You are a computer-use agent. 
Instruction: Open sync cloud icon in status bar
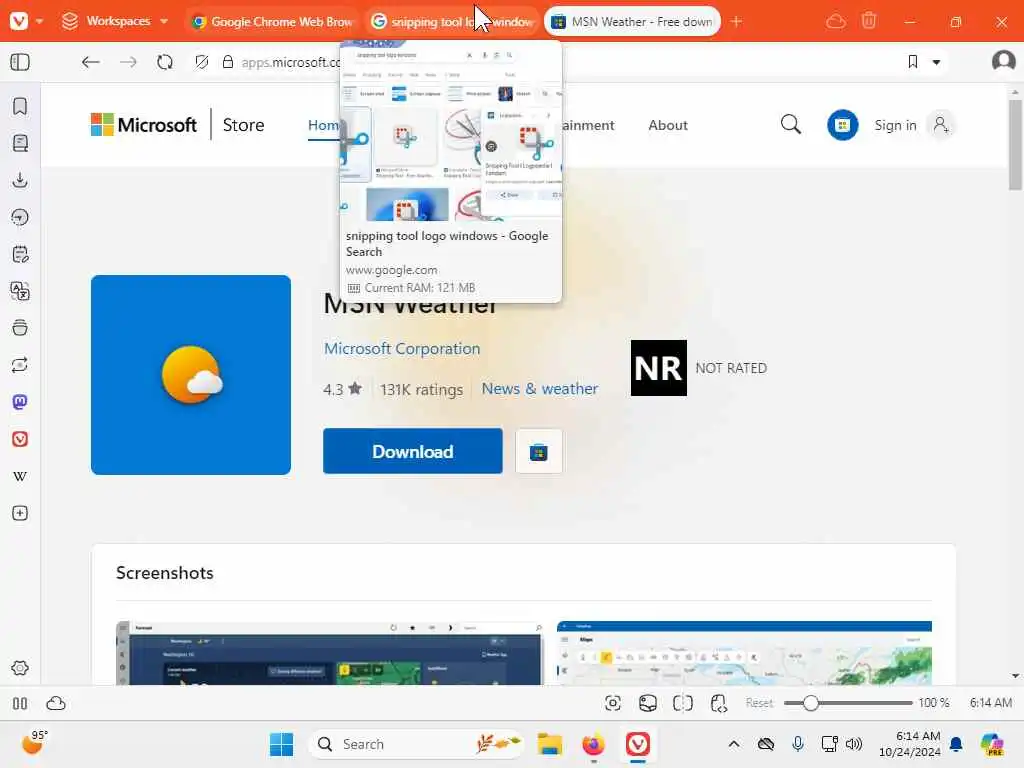click(56, 703)
